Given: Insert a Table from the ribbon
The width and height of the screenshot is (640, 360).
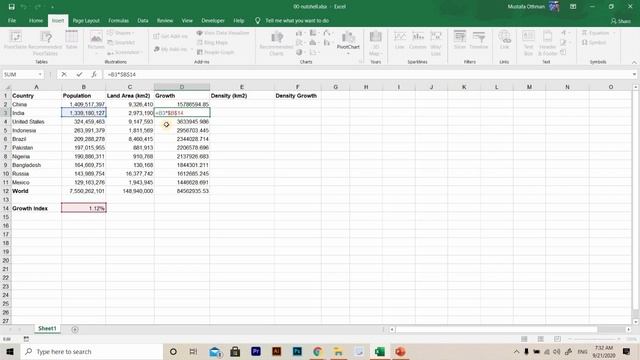Looking at the screenshot, I should [71, 40].
